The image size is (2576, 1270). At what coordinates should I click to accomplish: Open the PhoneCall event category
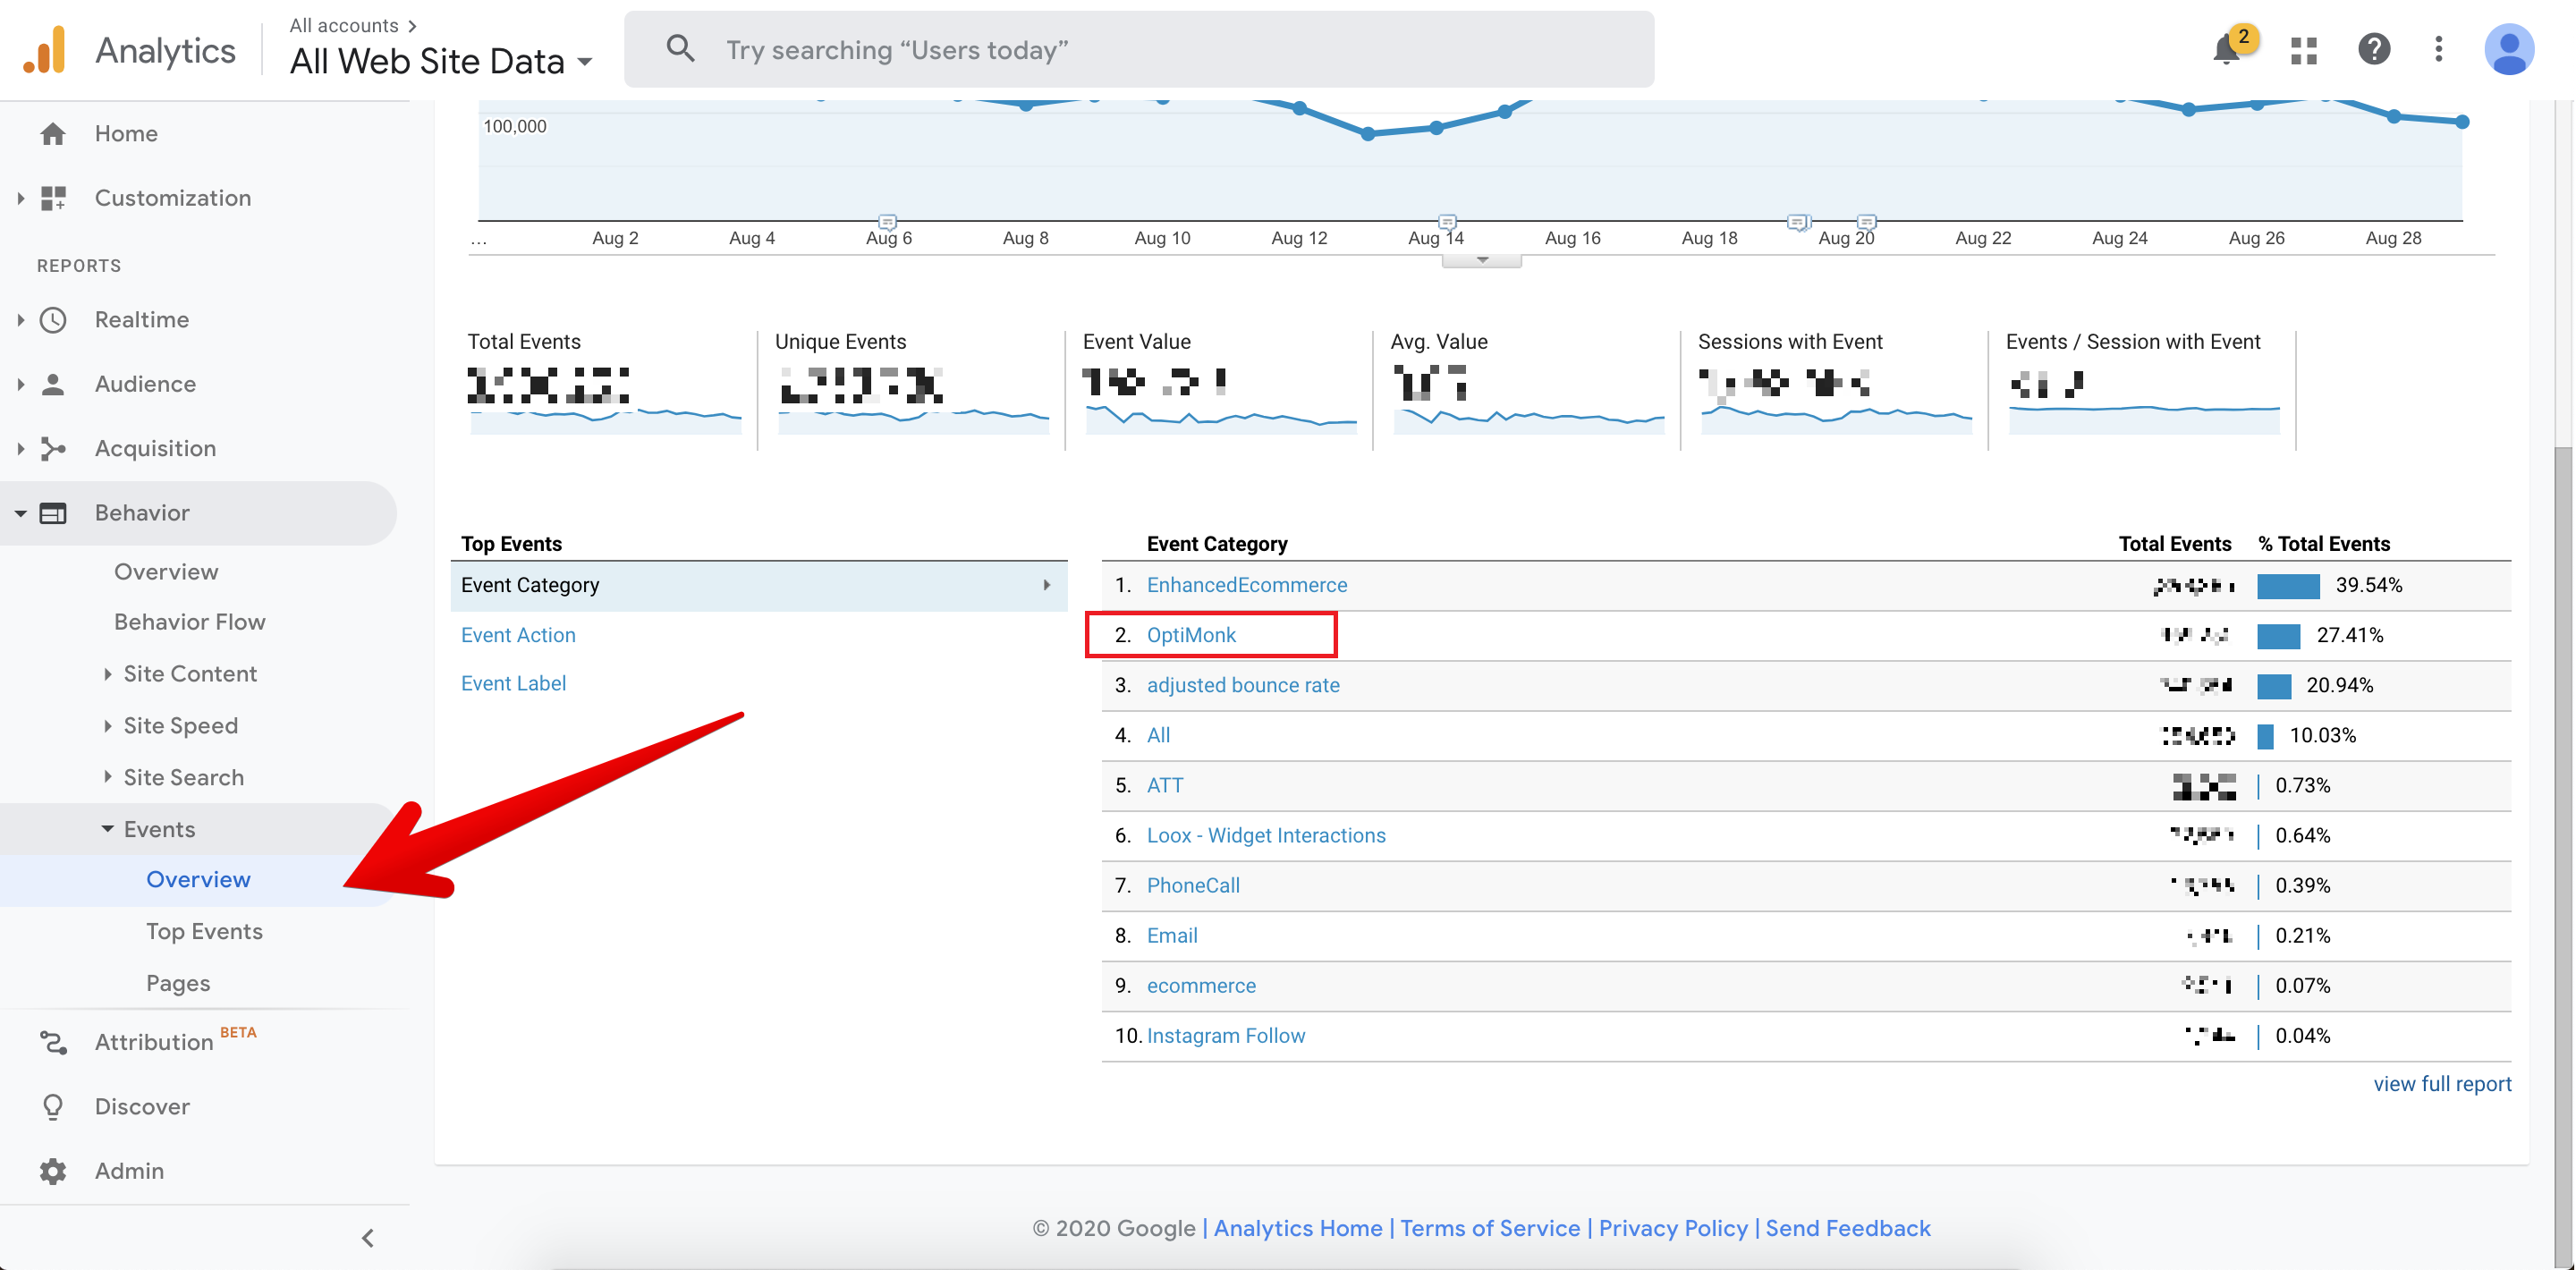coord(1193,885)
